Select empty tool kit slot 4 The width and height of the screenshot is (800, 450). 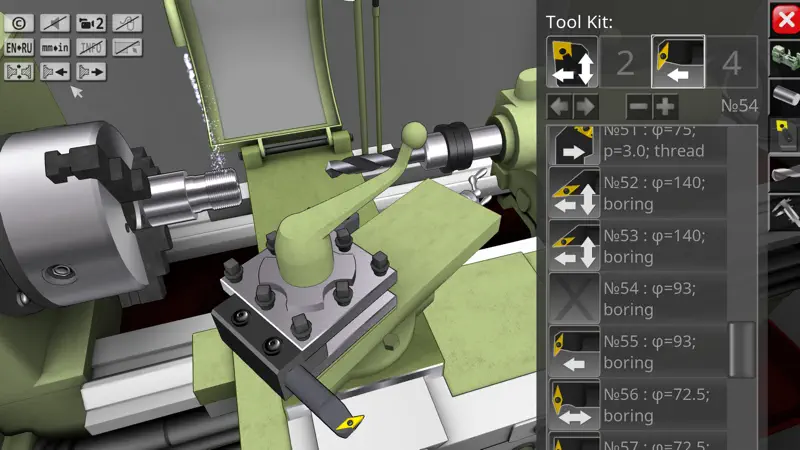[x=732, y=62]
